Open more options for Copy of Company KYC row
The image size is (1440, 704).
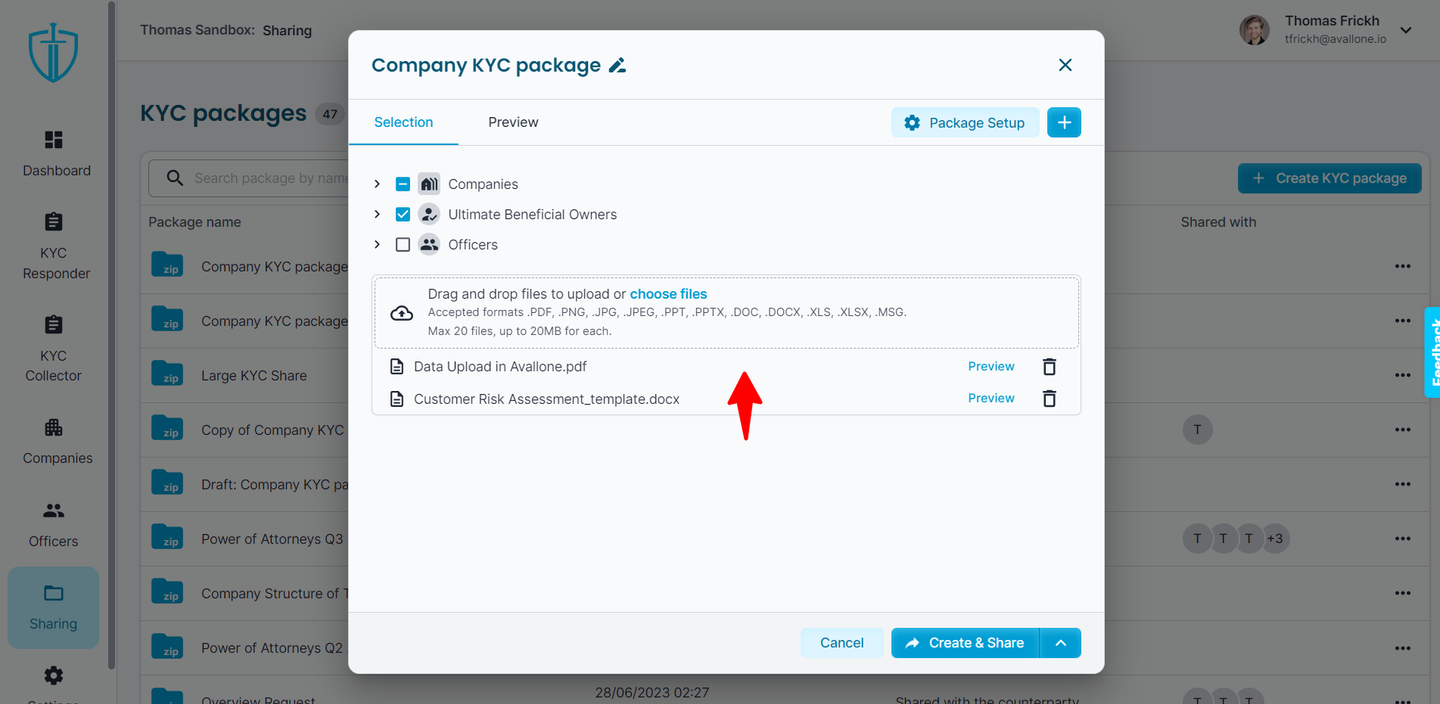point(1403,430)
